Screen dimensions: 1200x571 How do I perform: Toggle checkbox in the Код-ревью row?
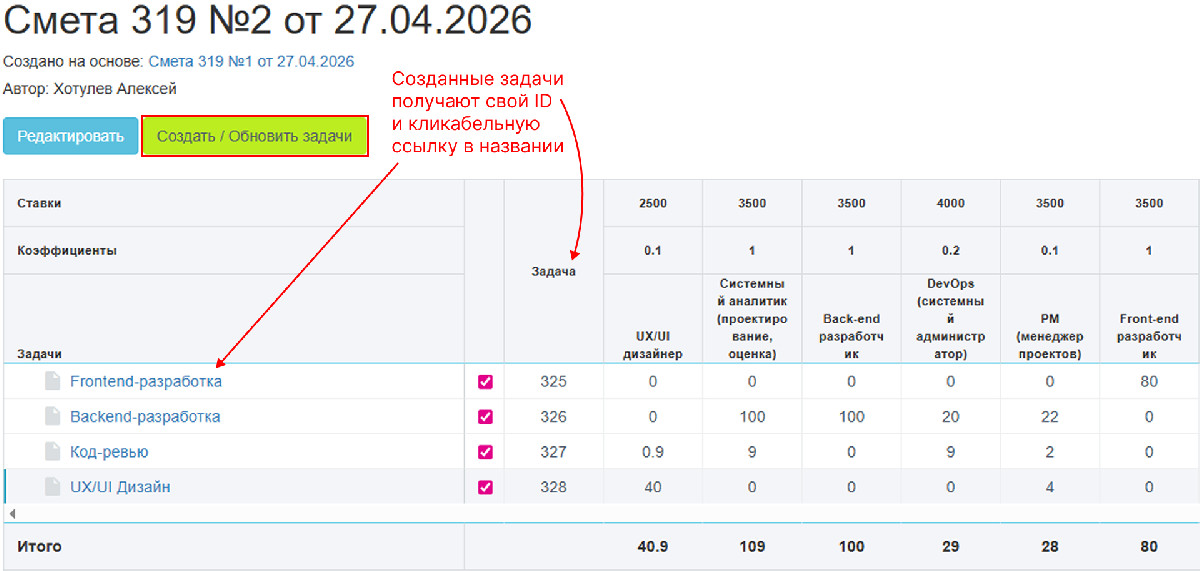coord(485,452)
